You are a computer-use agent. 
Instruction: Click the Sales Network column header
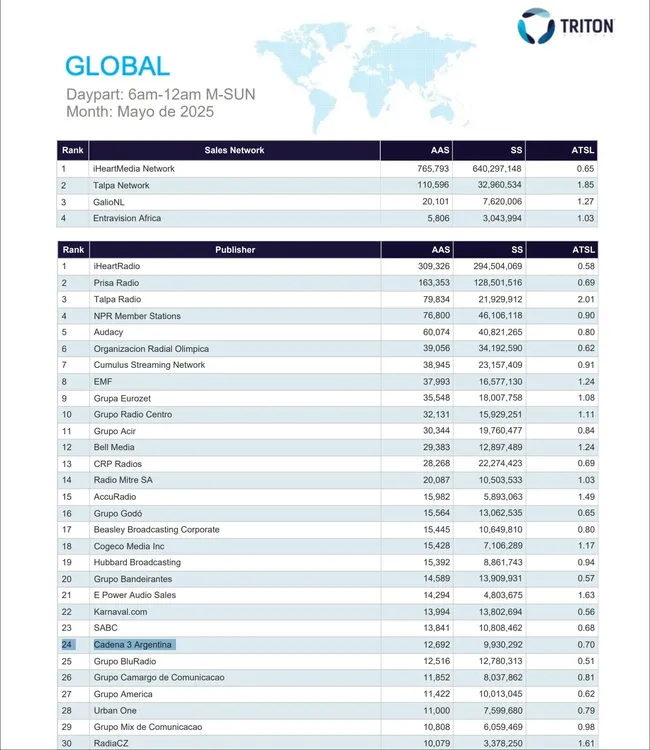(234, 150)
